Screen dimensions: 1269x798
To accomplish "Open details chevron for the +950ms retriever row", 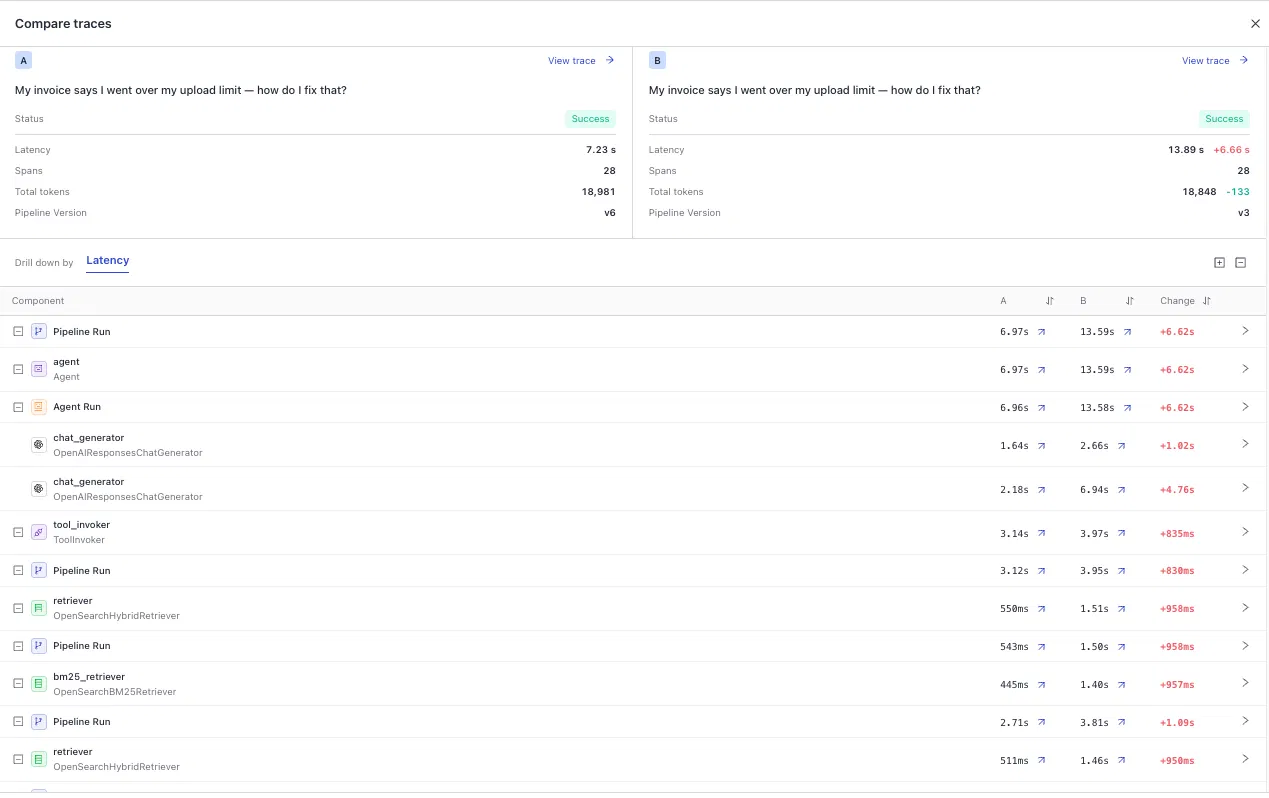I will coord(1245,759).
